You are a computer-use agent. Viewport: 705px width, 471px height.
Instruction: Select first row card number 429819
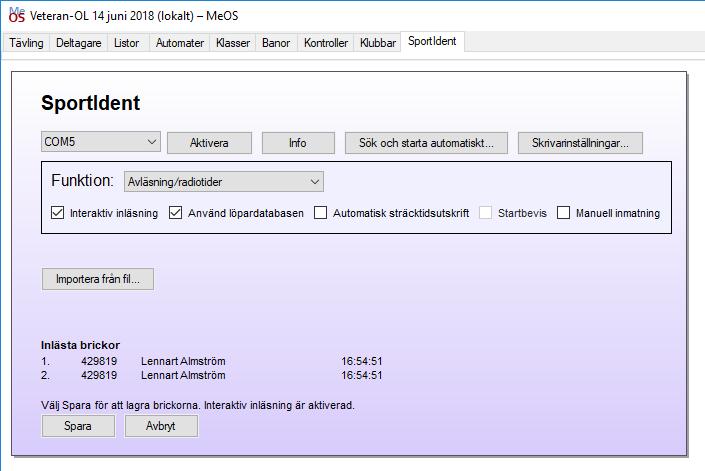tap(99, 361)
